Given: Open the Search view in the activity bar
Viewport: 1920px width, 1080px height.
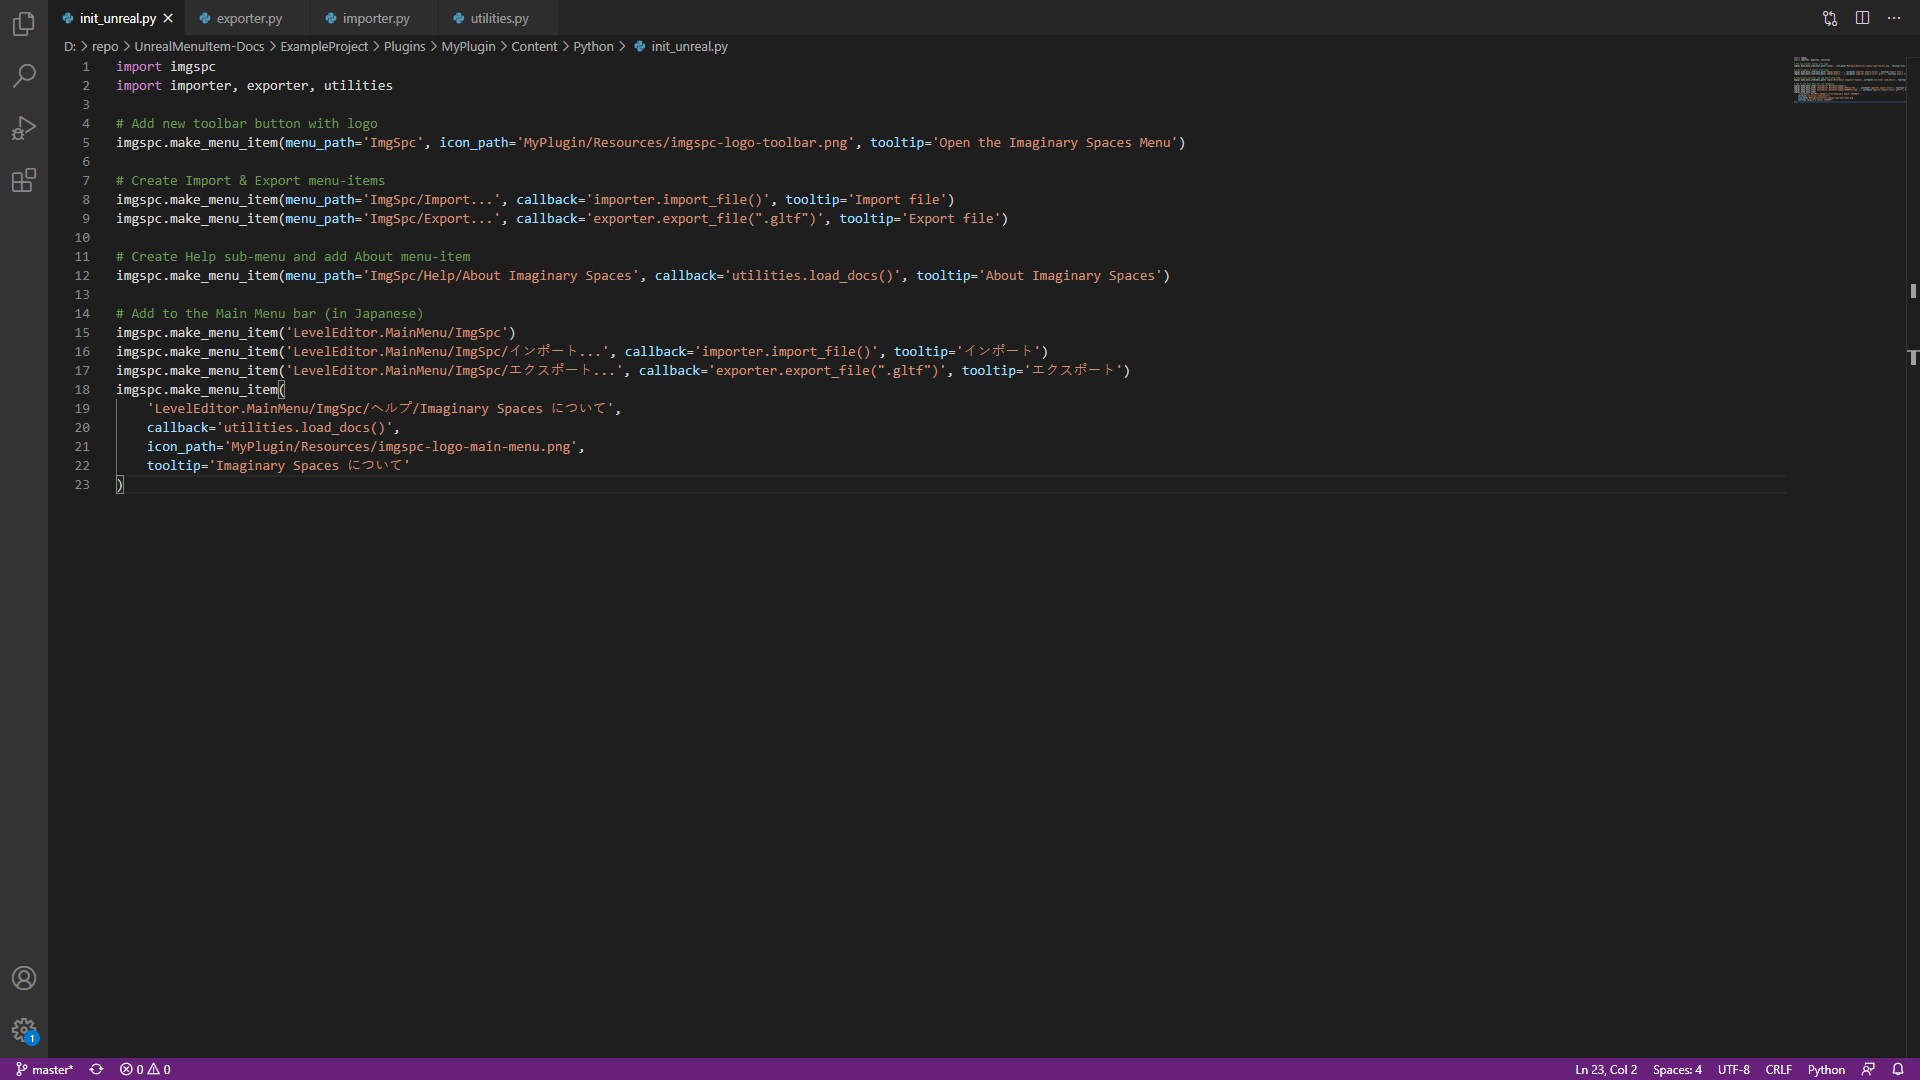Looking at the screenshot, I should (x=24, y=76).
